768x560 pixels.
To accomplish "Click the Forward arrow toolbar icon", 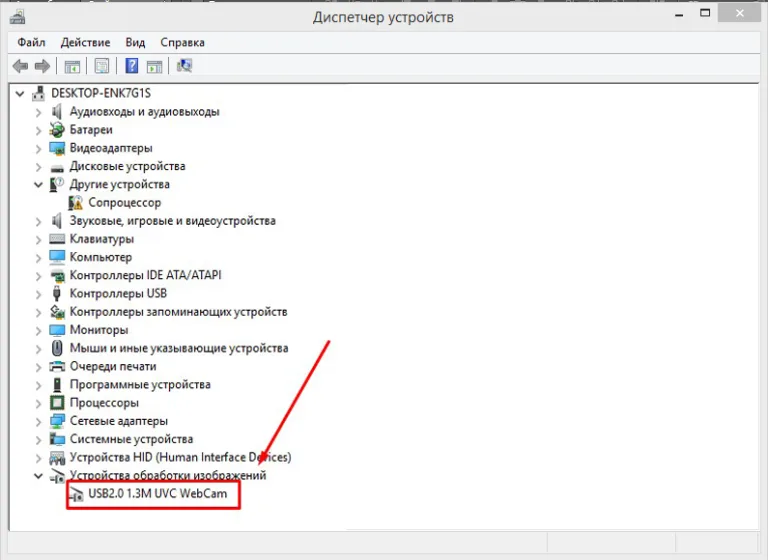I will click(43, 66).
